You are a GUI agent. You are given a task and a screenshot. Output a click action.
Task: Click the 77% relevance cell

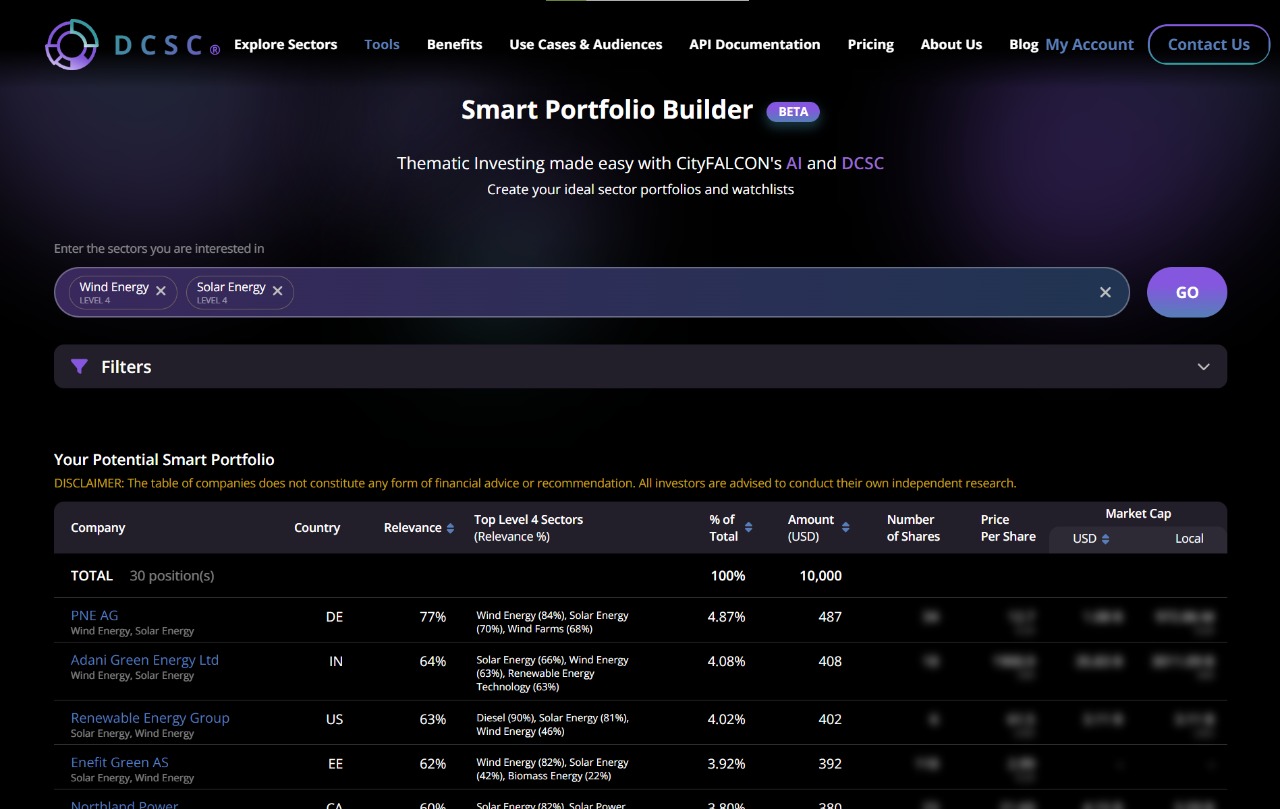point(433,617)
